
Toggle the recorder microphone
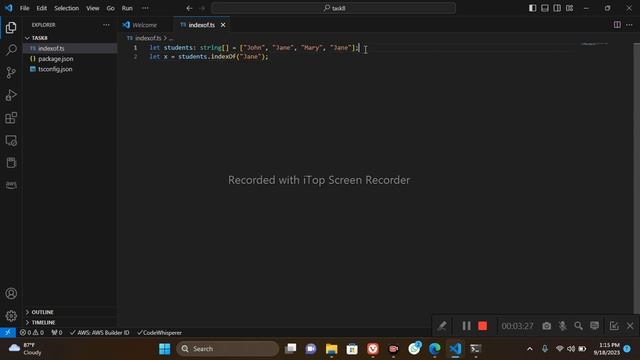pyautogui.click(x=562, y=326)
